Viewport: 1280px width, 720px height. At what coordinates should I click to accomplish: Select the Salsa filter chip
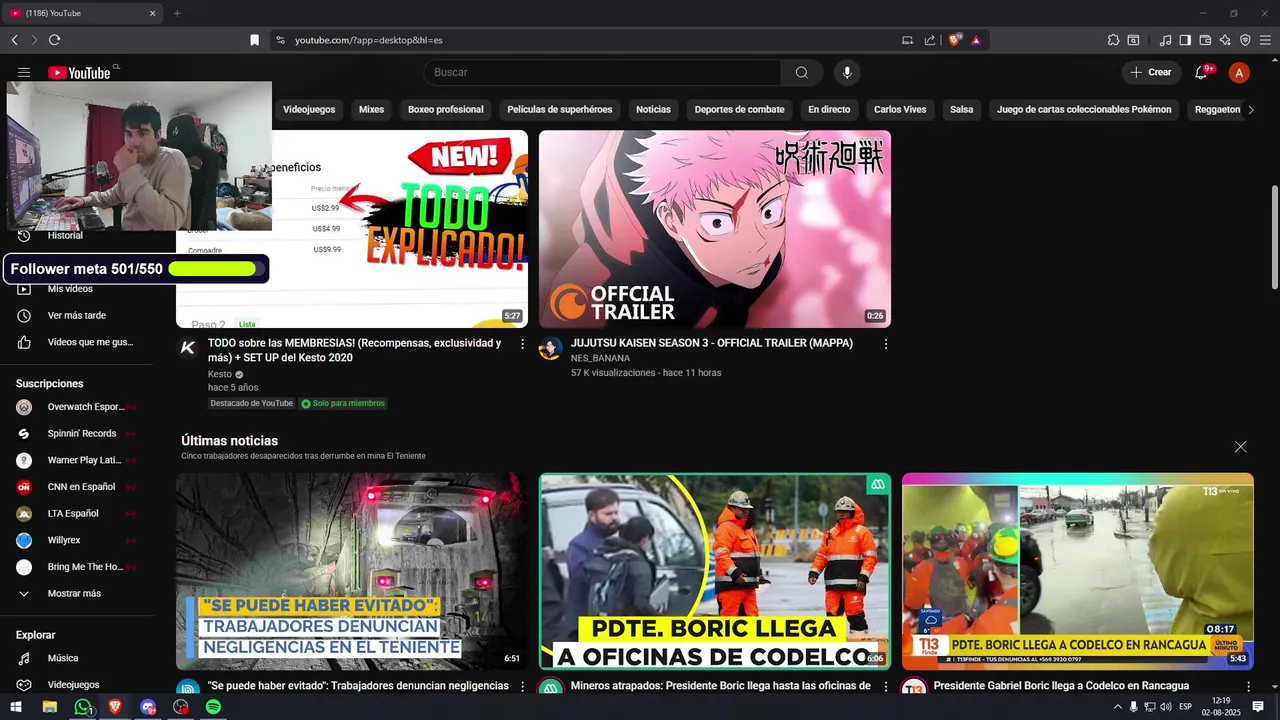[x=961, y=110]
